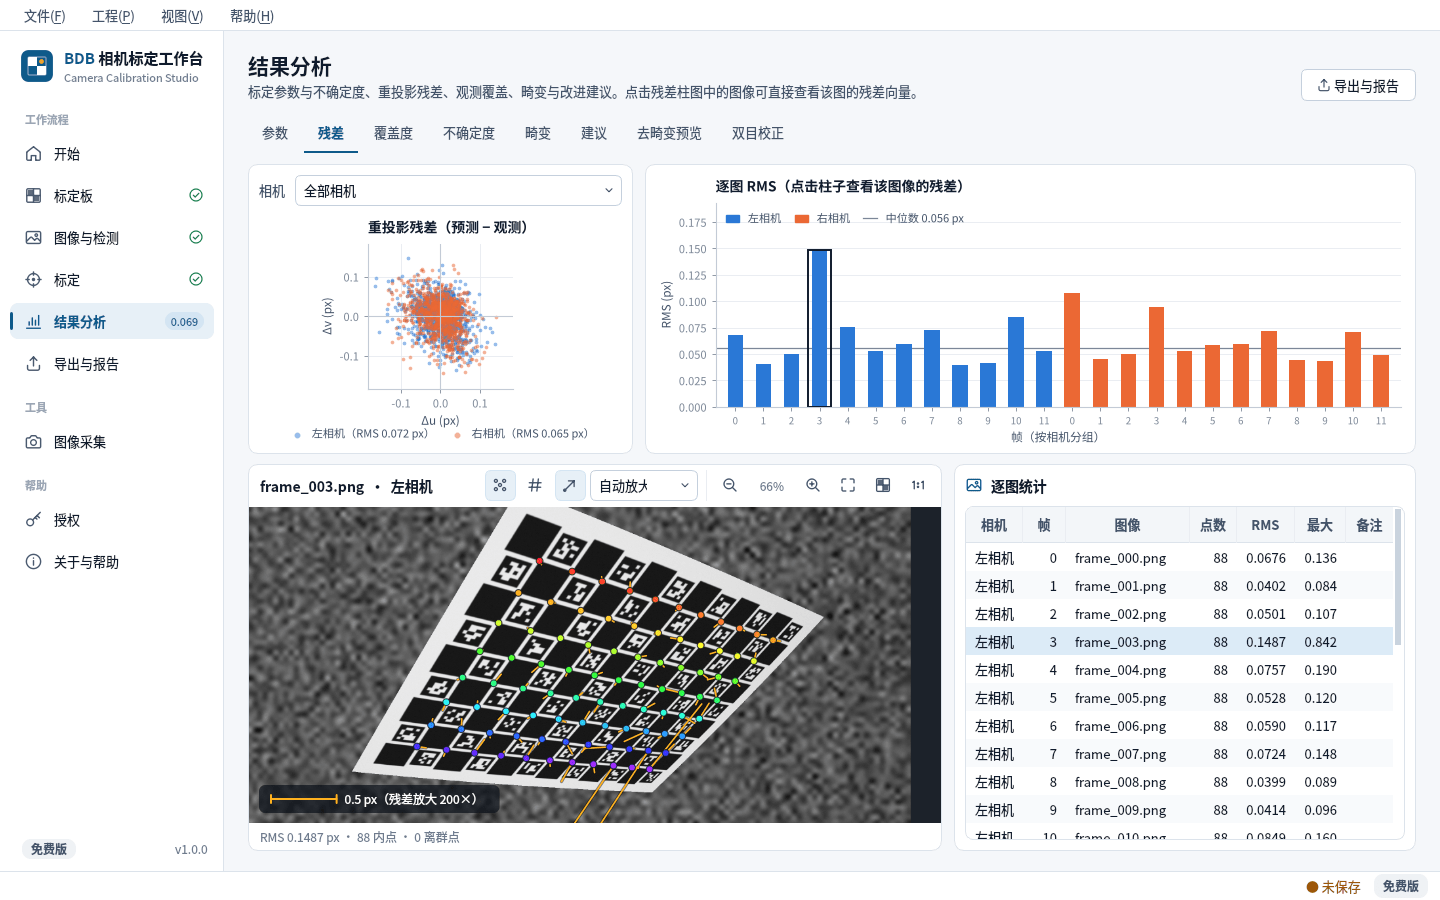The image size is (1440, 900).
Task: Set image zoom to 1:1
Action: tap(918, 485)
